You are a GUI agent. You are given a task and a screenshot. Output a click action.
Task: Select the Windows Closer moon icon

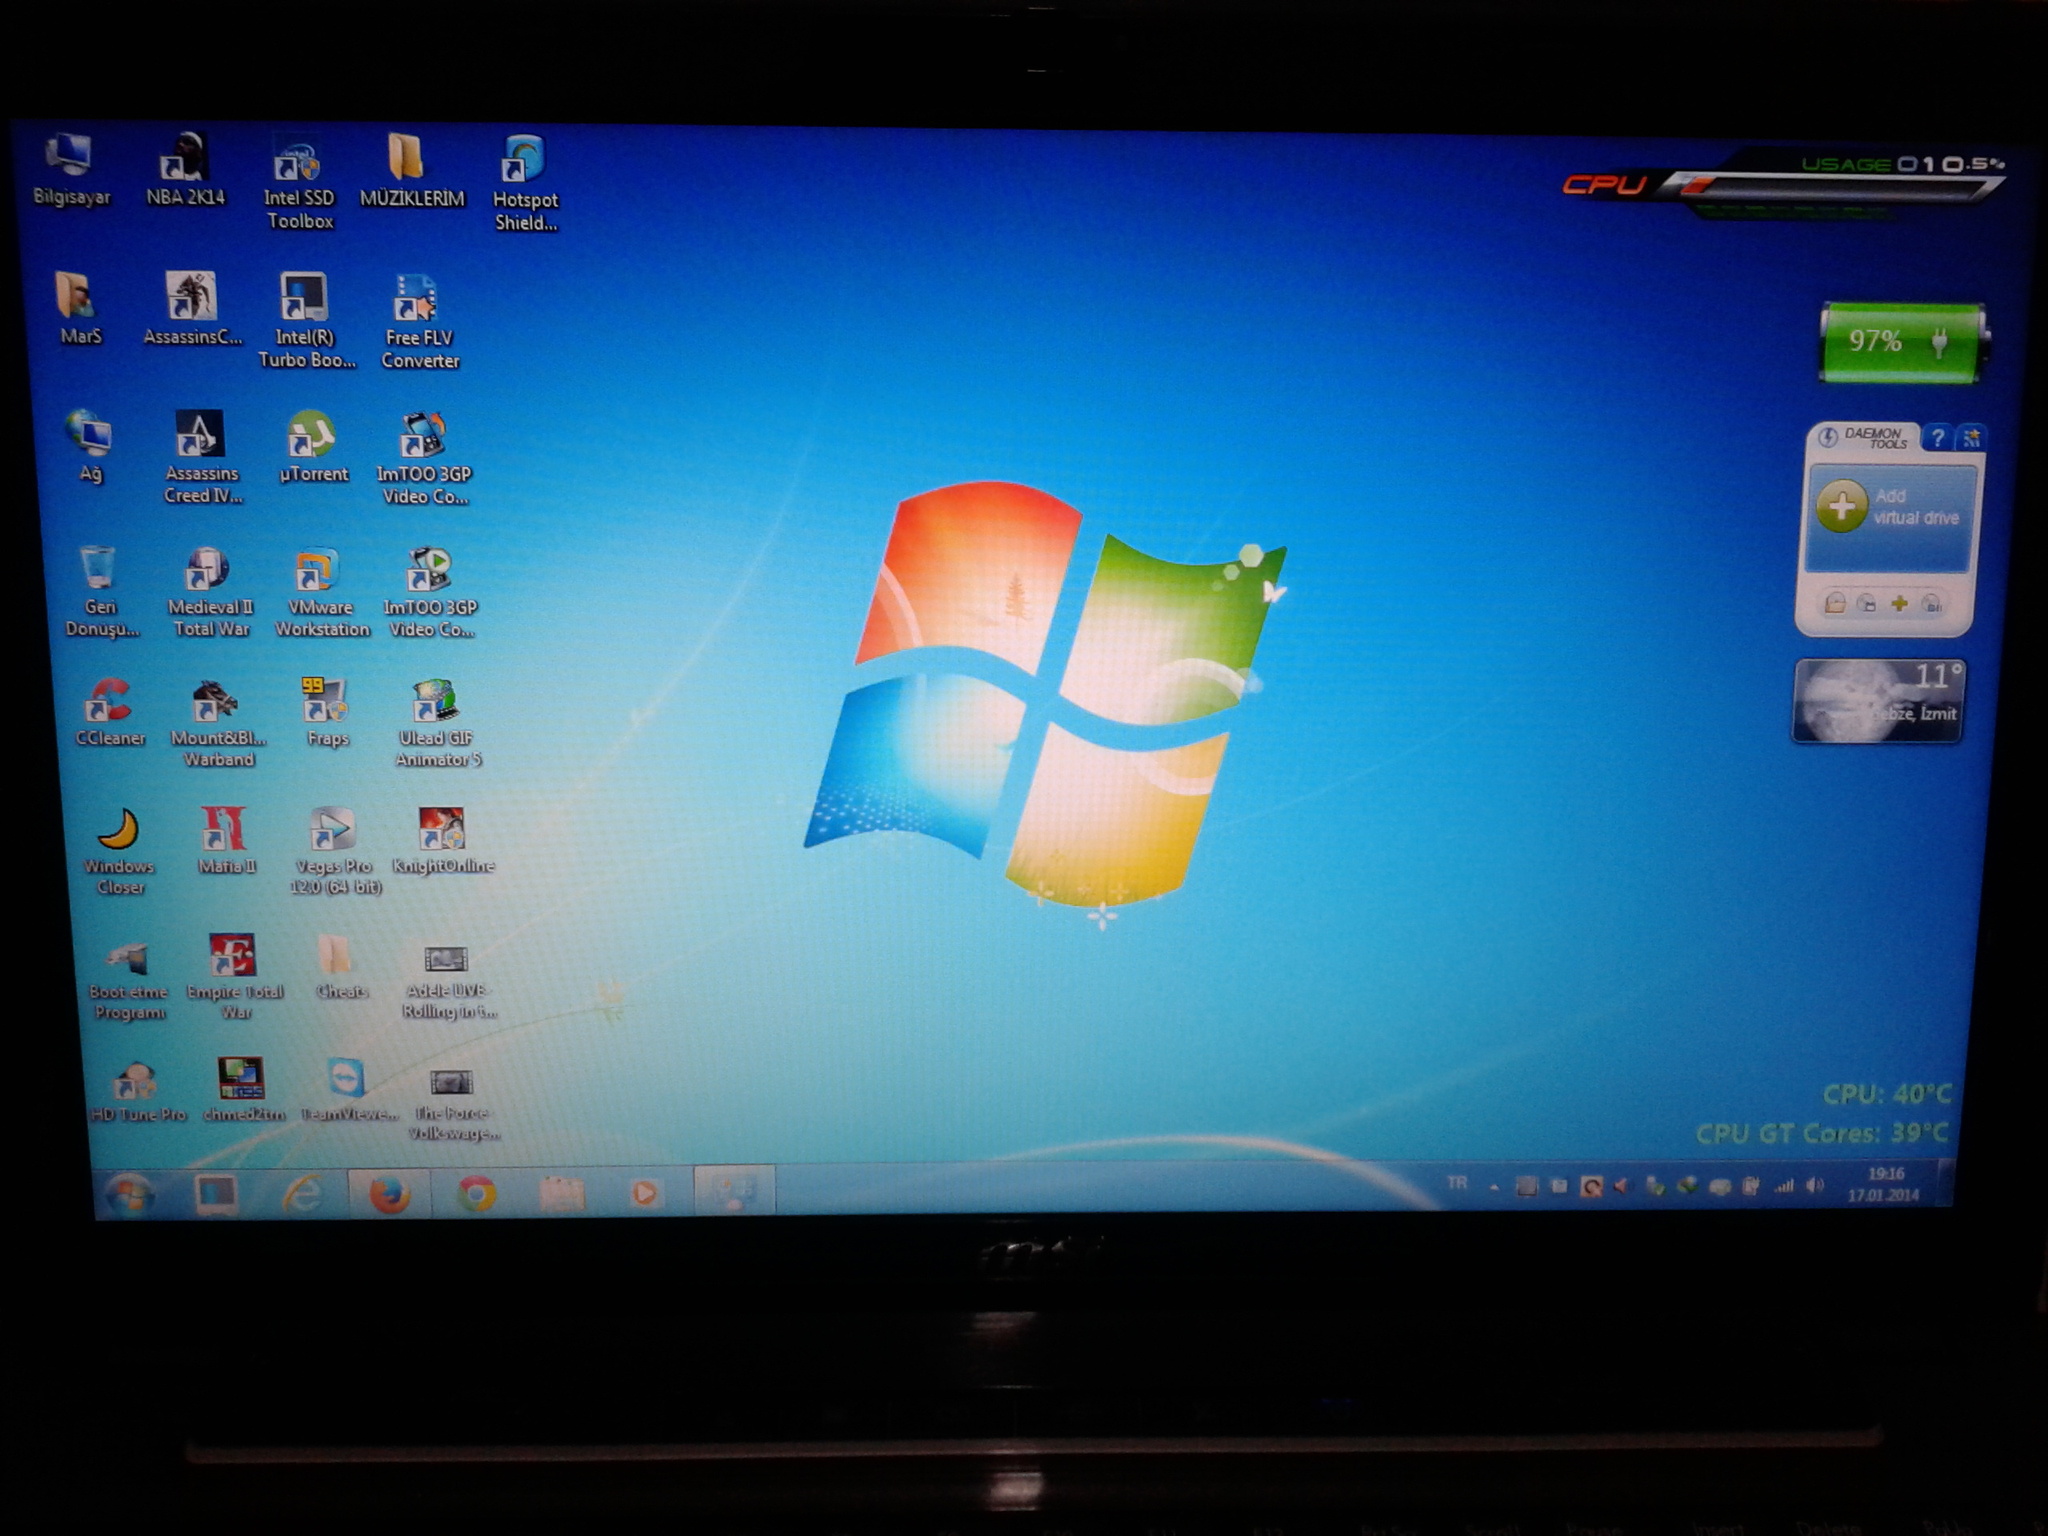119,852
